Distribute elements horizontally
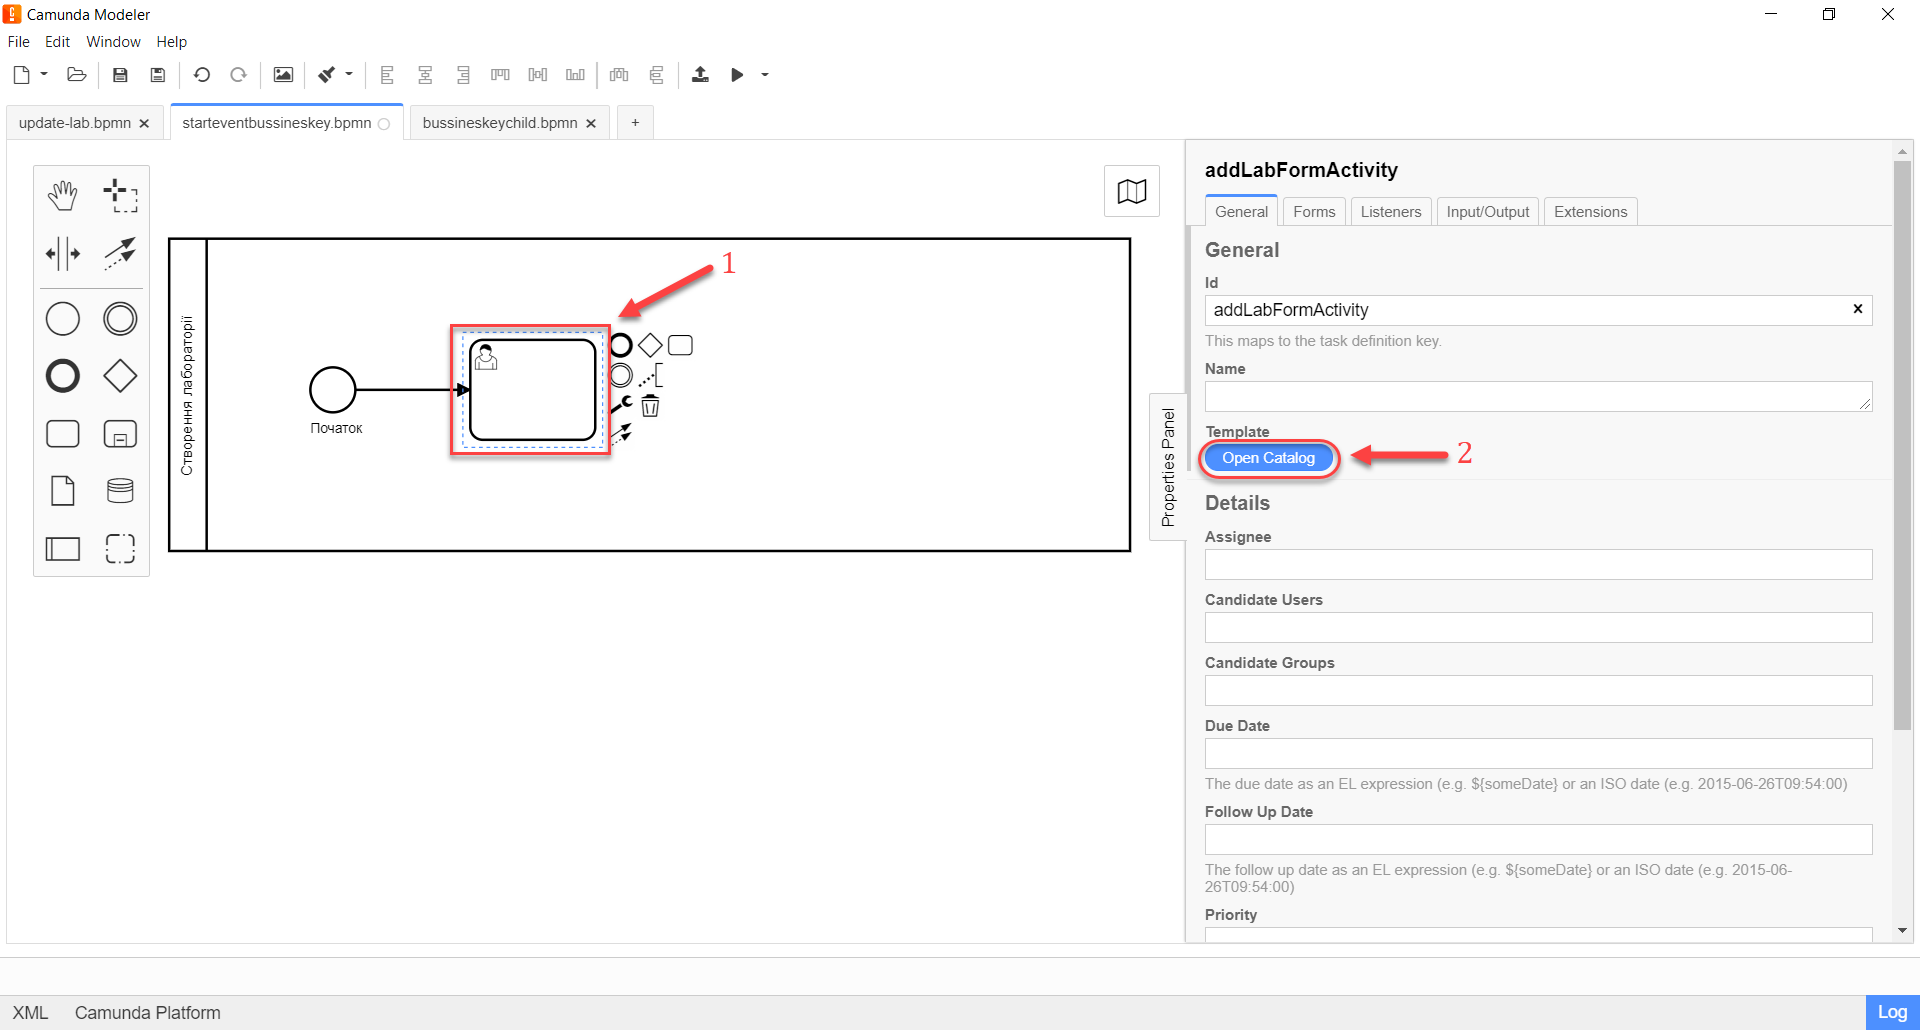 point(619,75)
